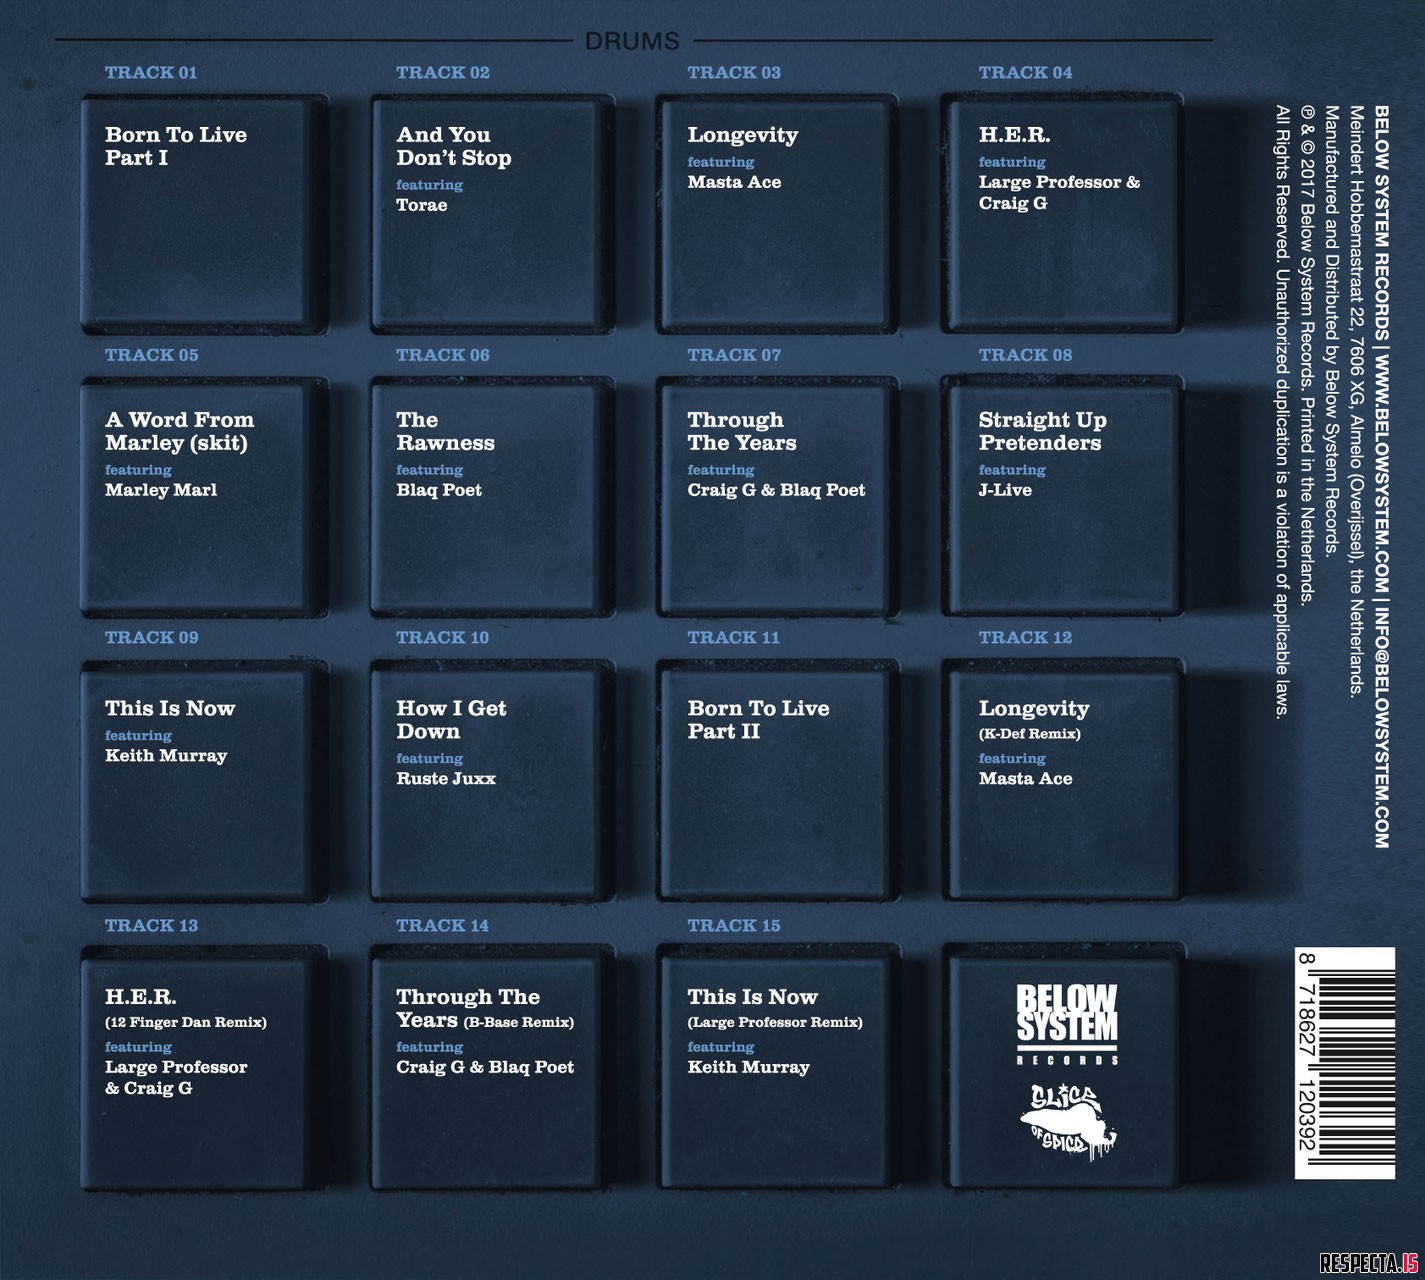Select 'A Word From Marley (skit)' title
The height and width of the screenshot is (1280, 1425).
point(180,431)
